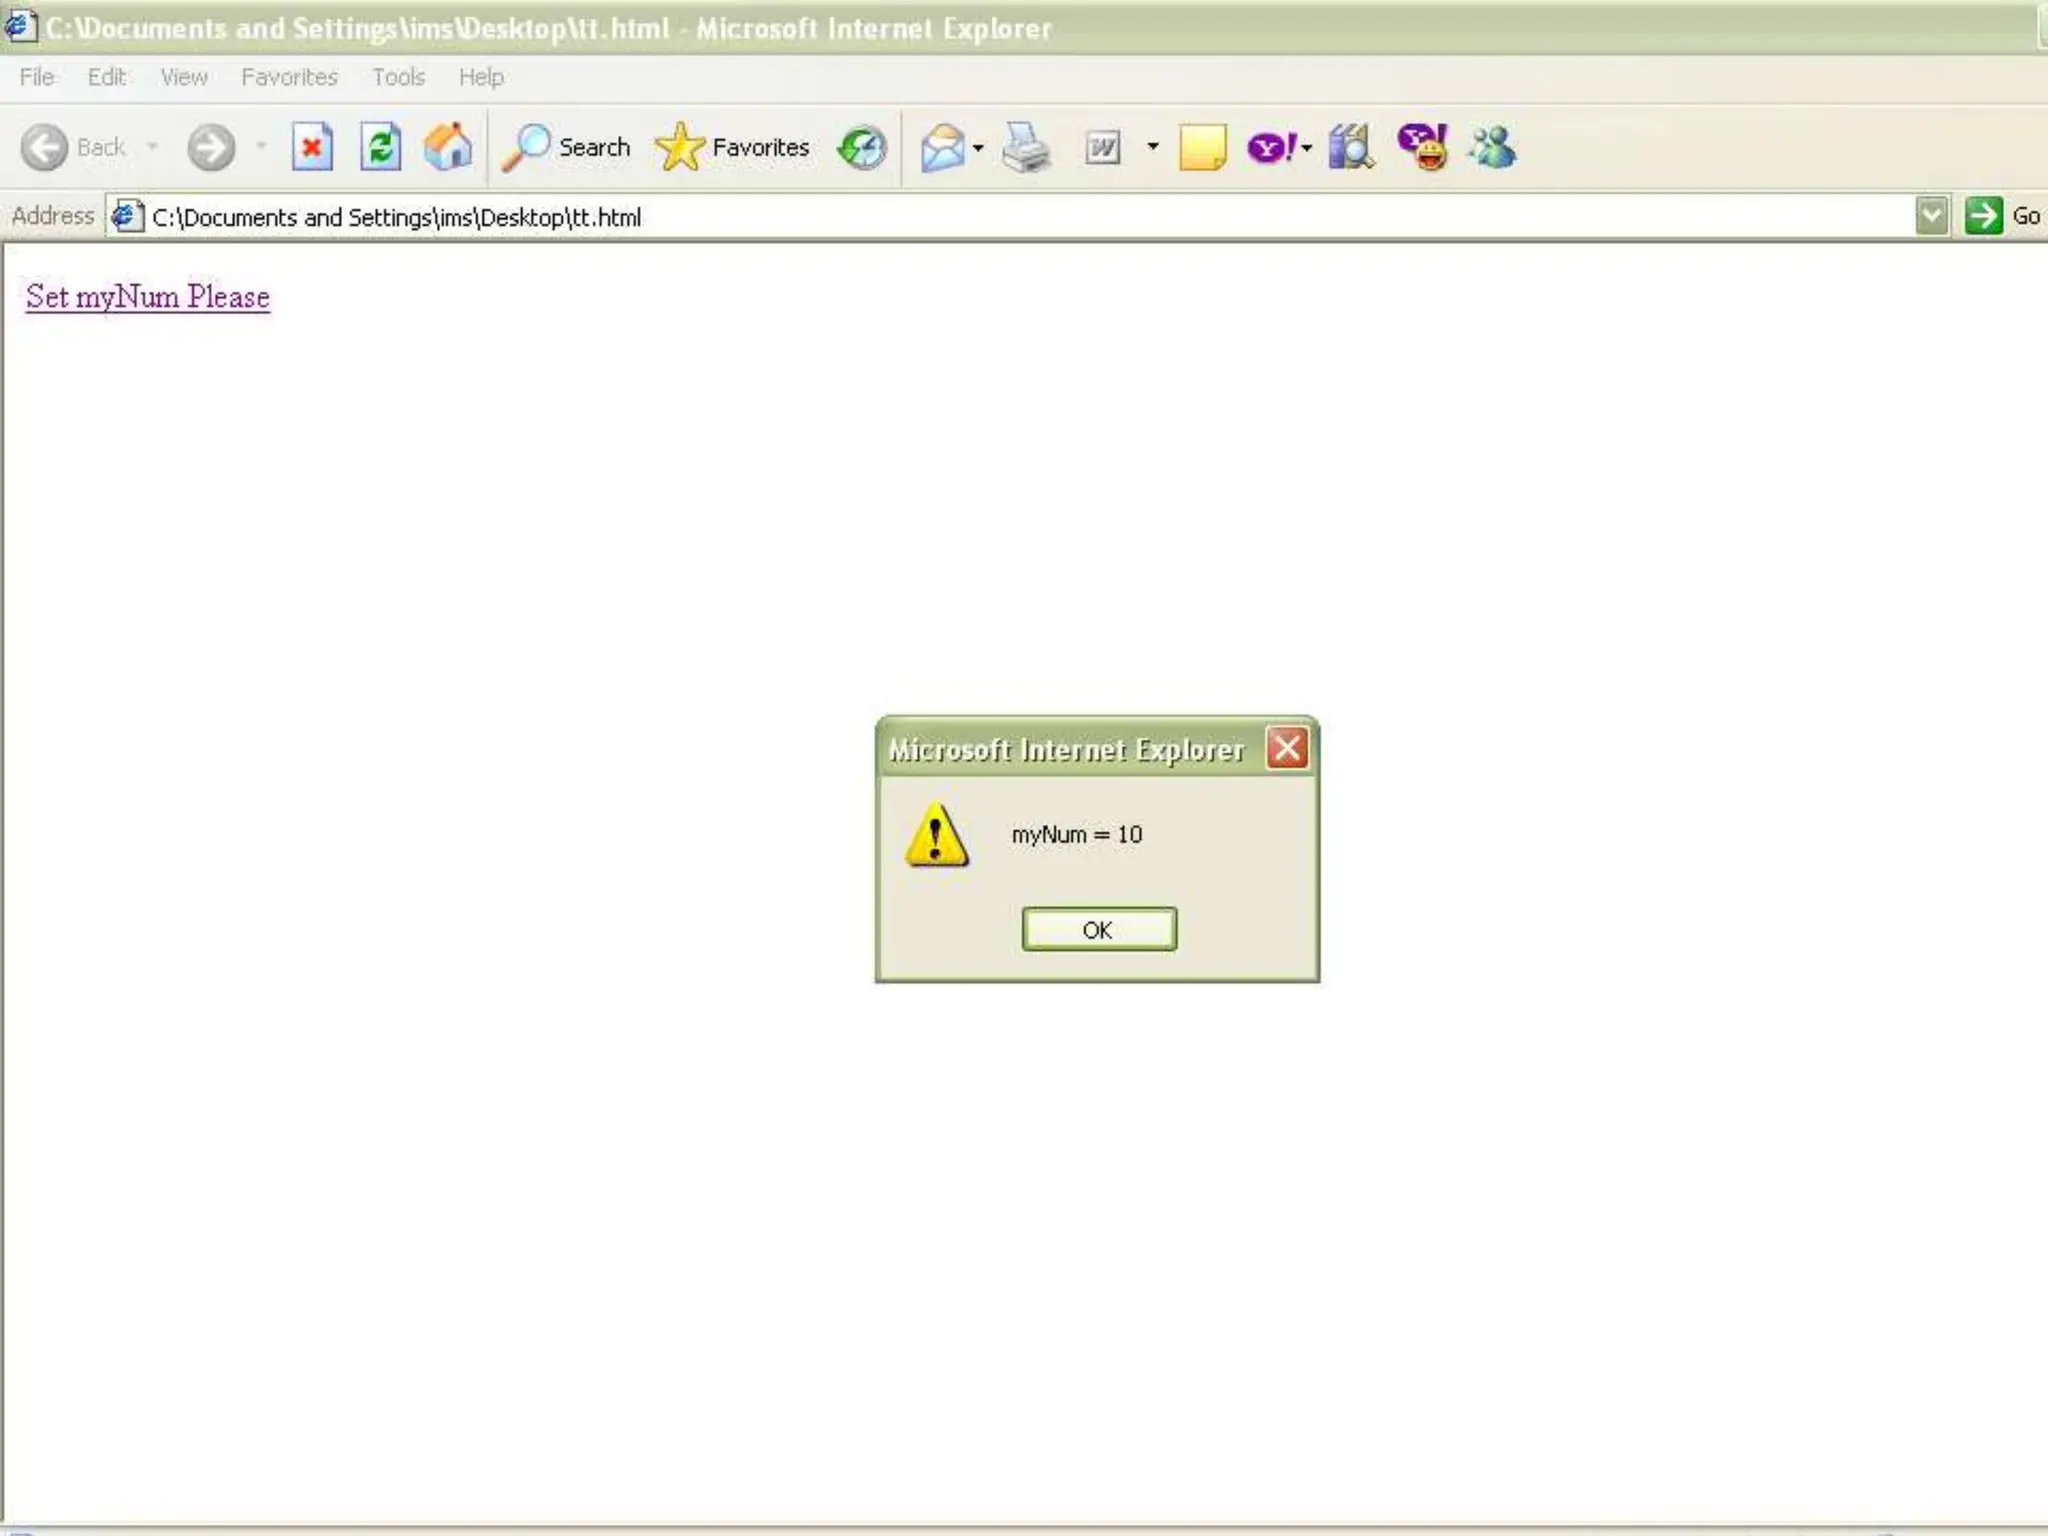The width and height of the screenshot is (2048, 1536).
Task: Open the Messenger people icon
Action: pyautogui.click(x=1492, y=148)
